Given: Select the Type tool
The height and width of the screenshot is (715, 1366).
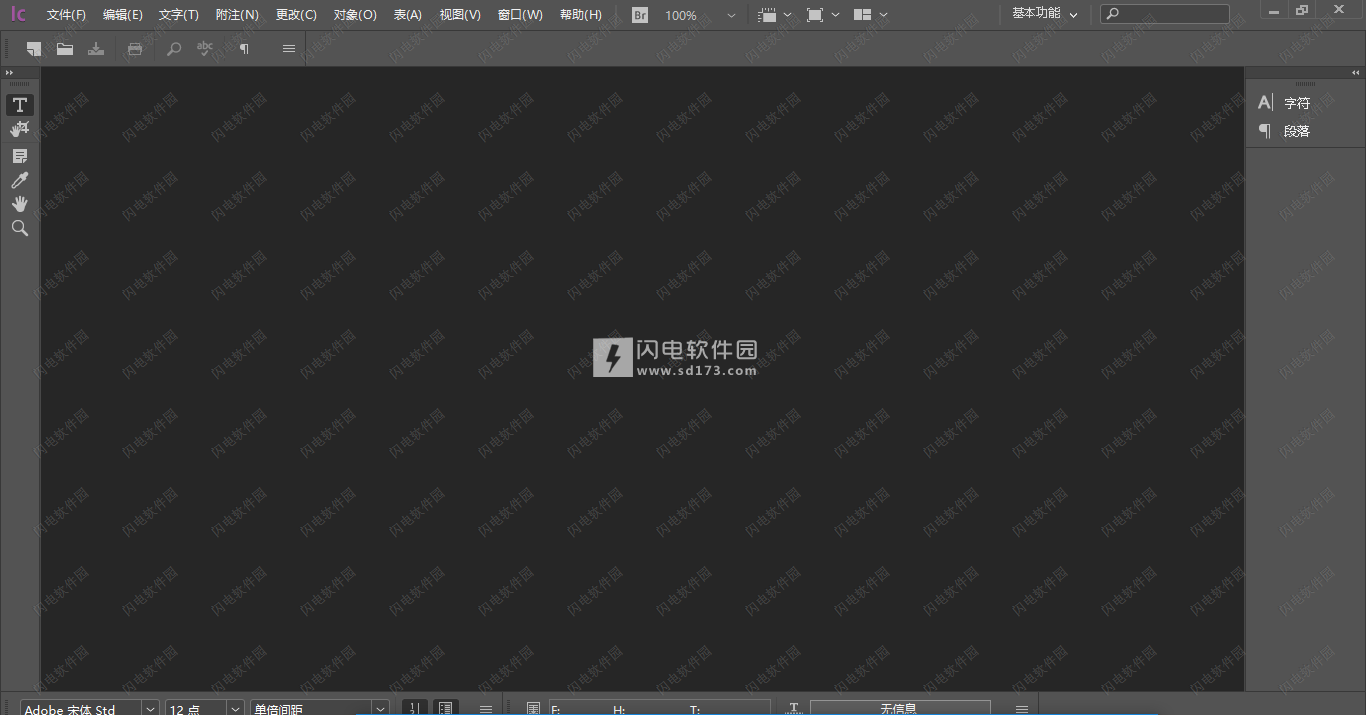Looking at the screenshot, I should [x=20, y=105].
